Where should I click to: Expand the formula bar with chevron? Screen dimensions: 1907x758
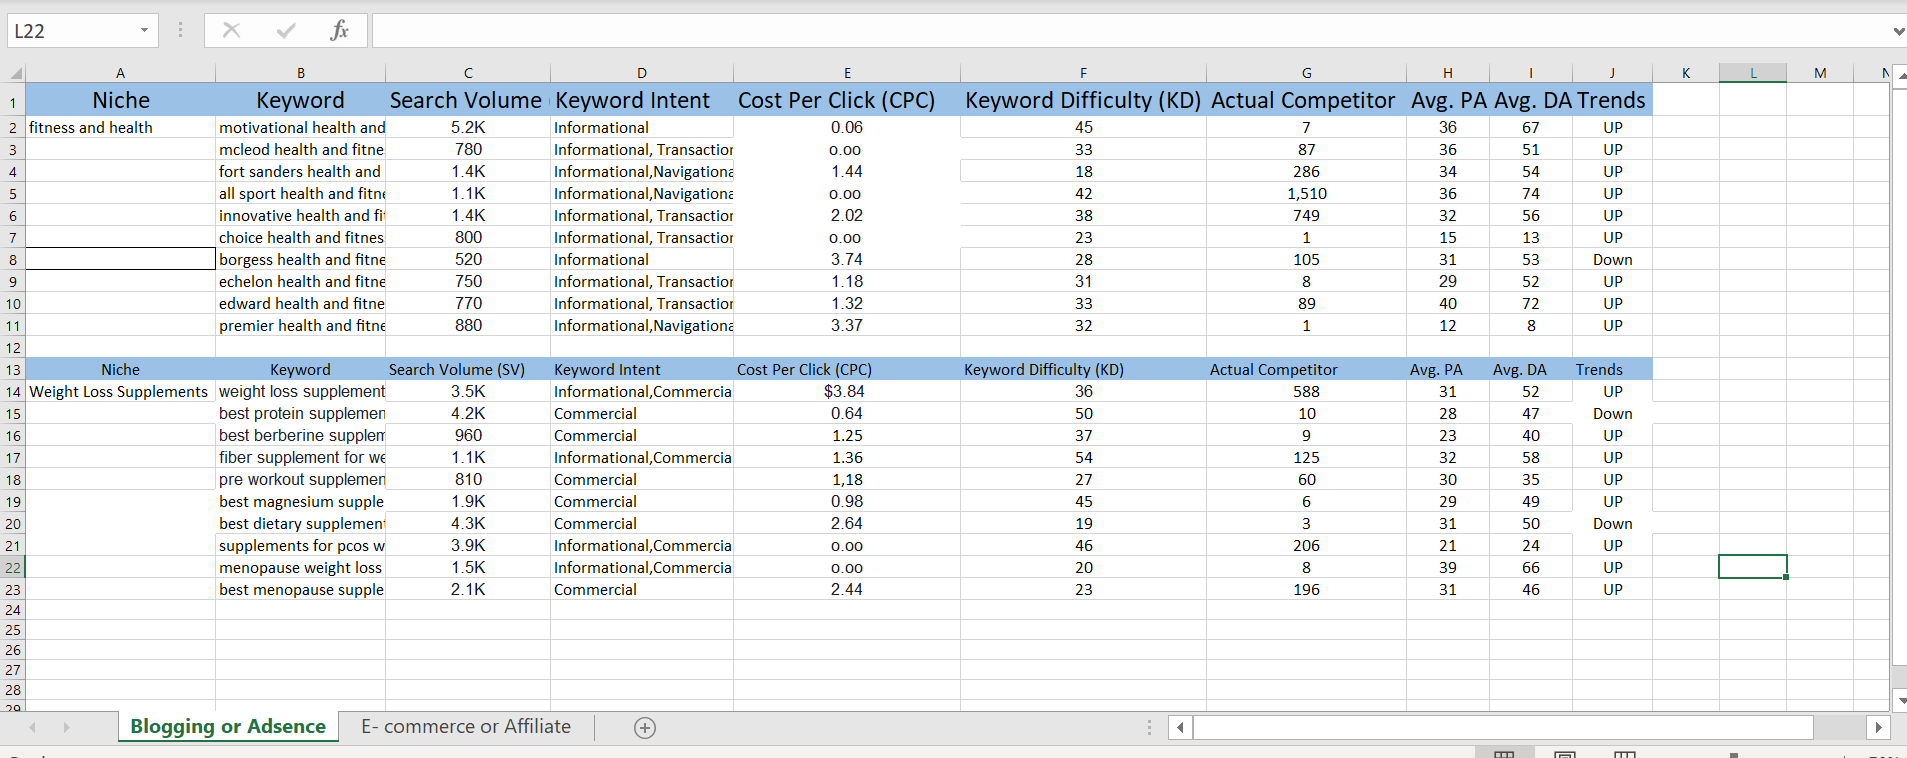[1897, 31]
